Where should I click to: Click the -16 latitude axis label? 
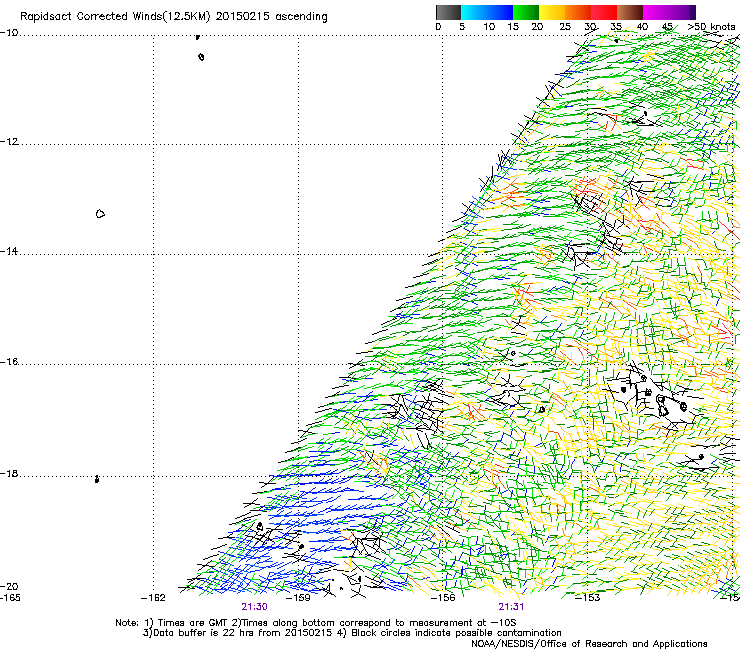[x=9, y=362]
